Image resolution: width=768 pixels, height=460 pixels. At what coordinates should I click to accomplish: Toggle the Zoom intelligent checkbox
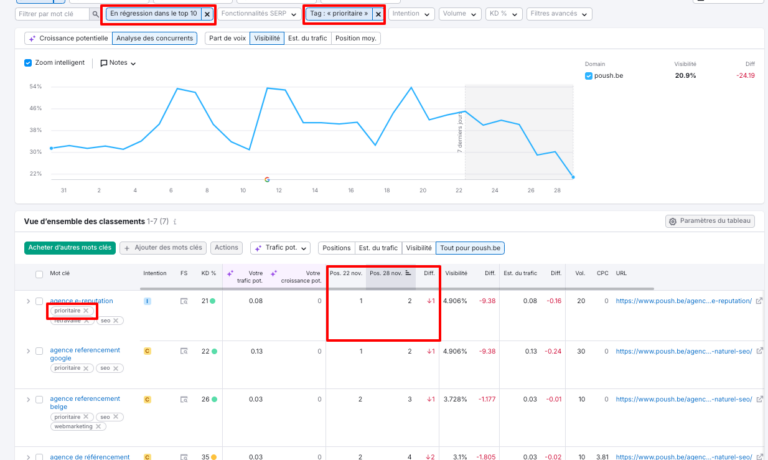click(29, 62)
